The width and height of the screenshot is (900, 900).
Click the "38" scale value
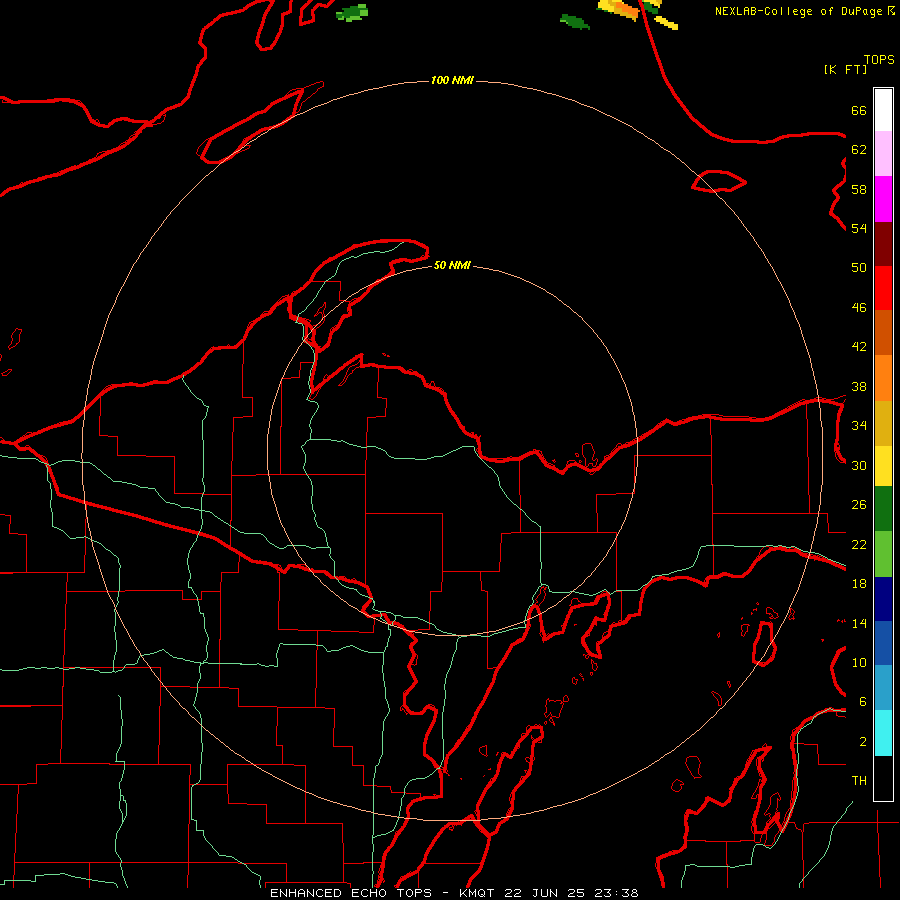(859, 387)
